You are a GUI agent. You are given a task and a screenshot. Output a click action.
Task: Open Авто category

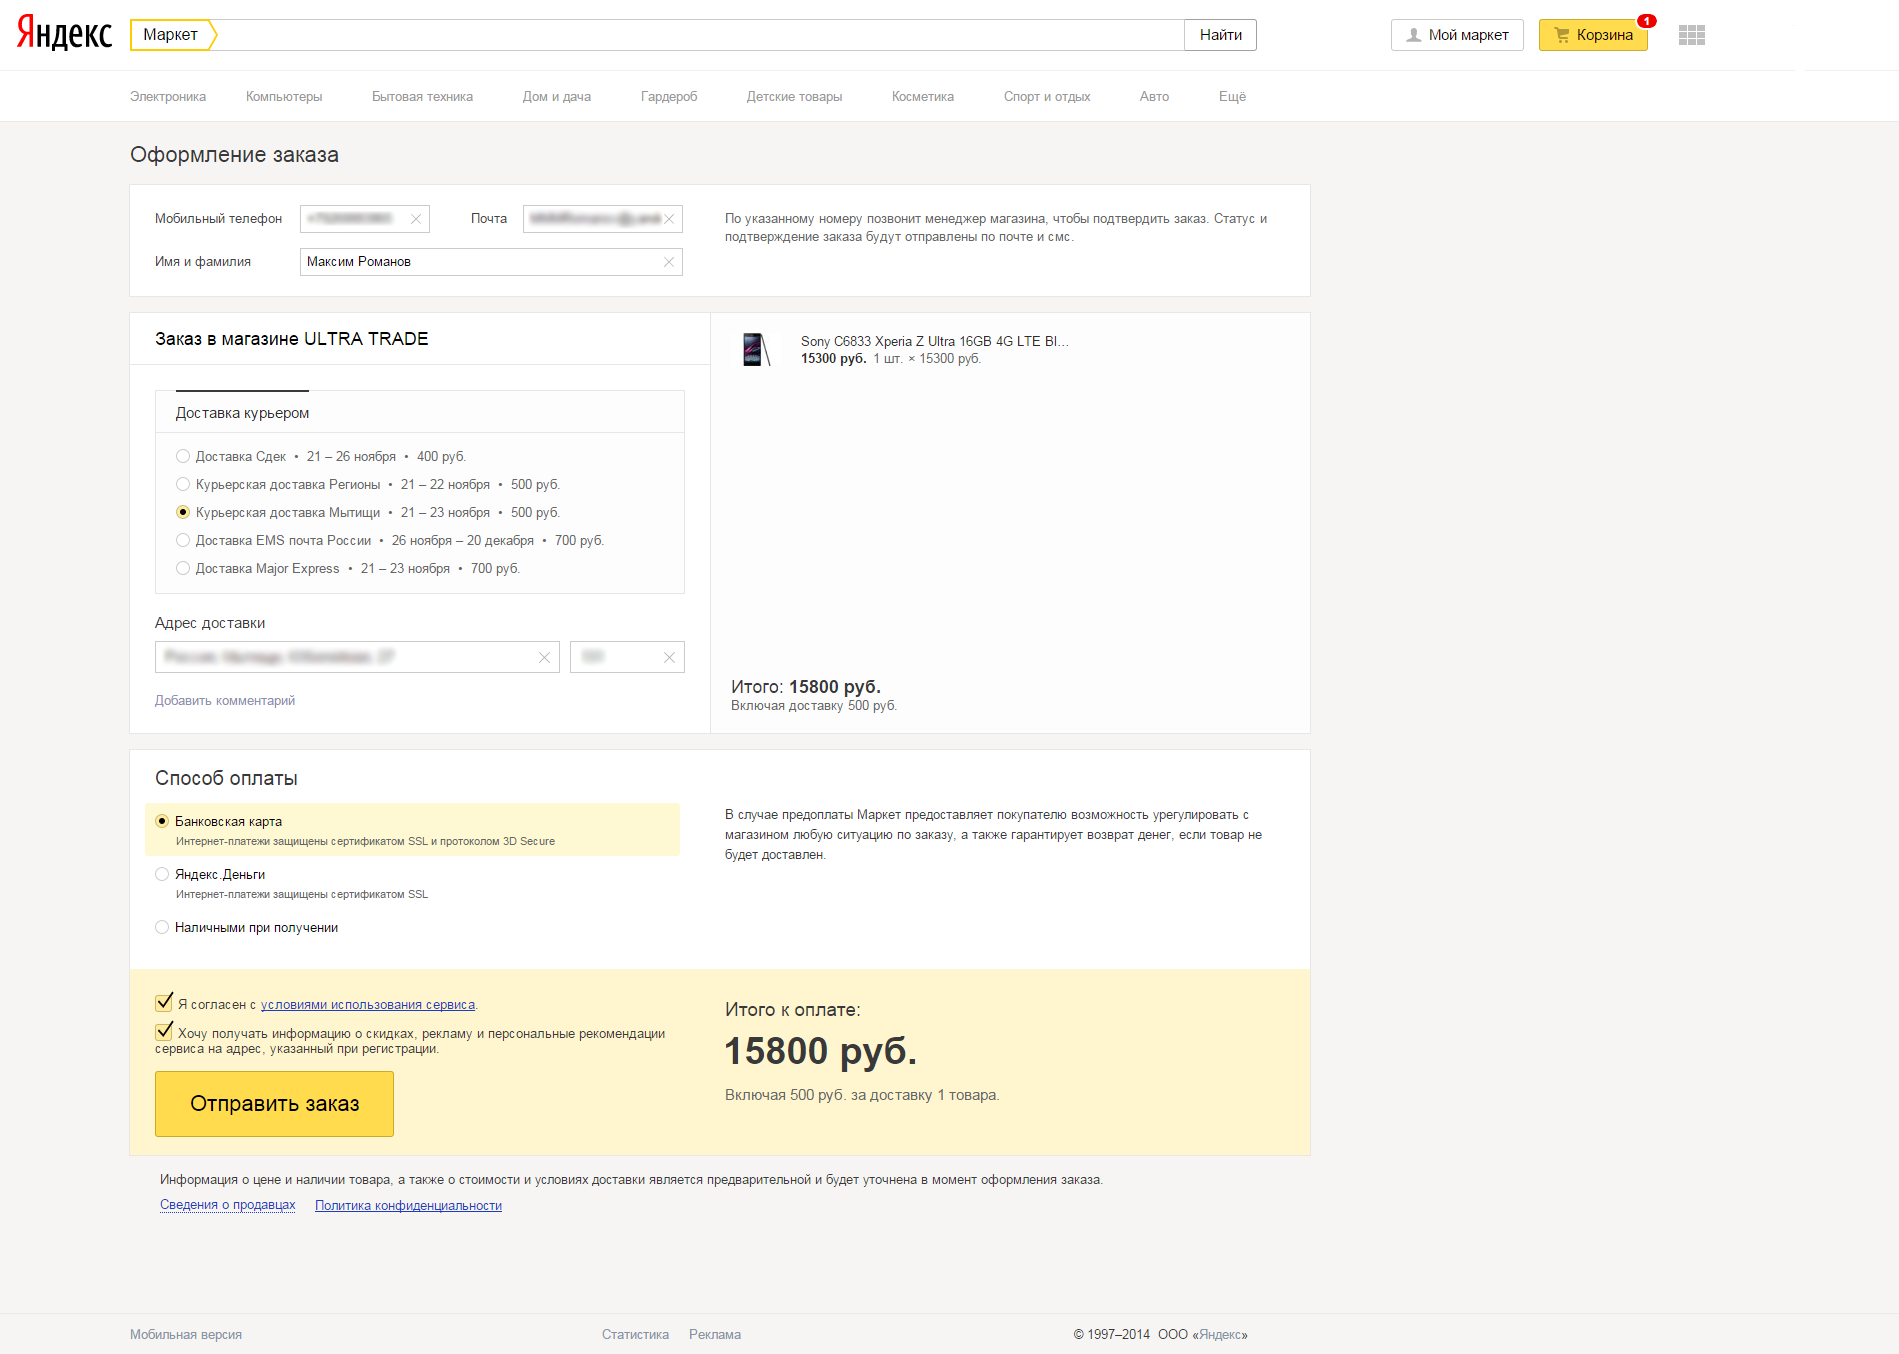point(1154,97)
